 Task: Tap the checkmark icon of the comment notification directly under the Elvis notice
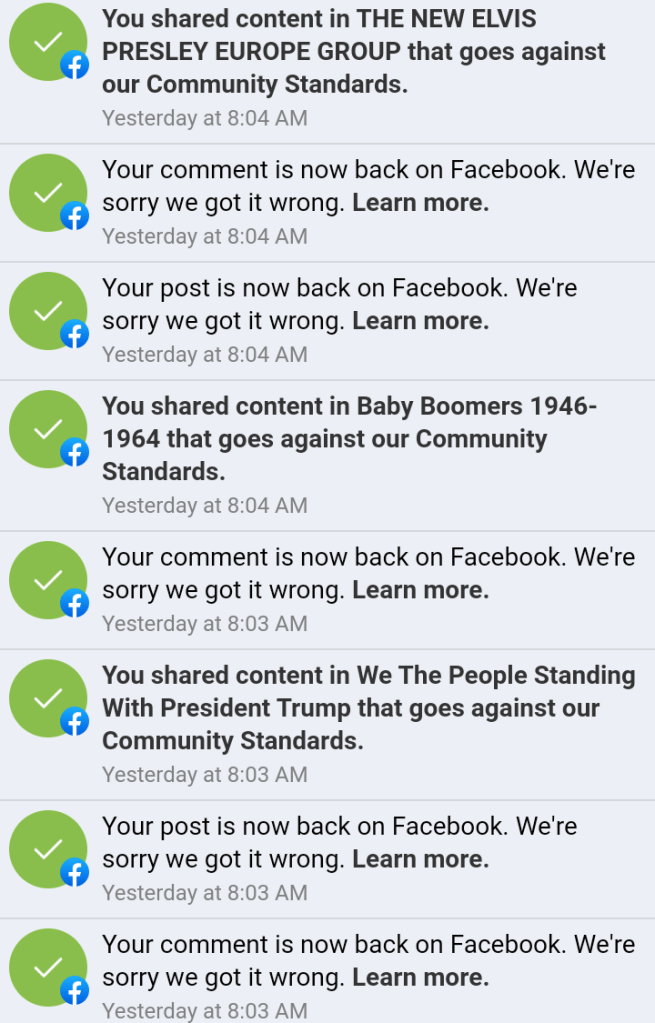(46, 193)
